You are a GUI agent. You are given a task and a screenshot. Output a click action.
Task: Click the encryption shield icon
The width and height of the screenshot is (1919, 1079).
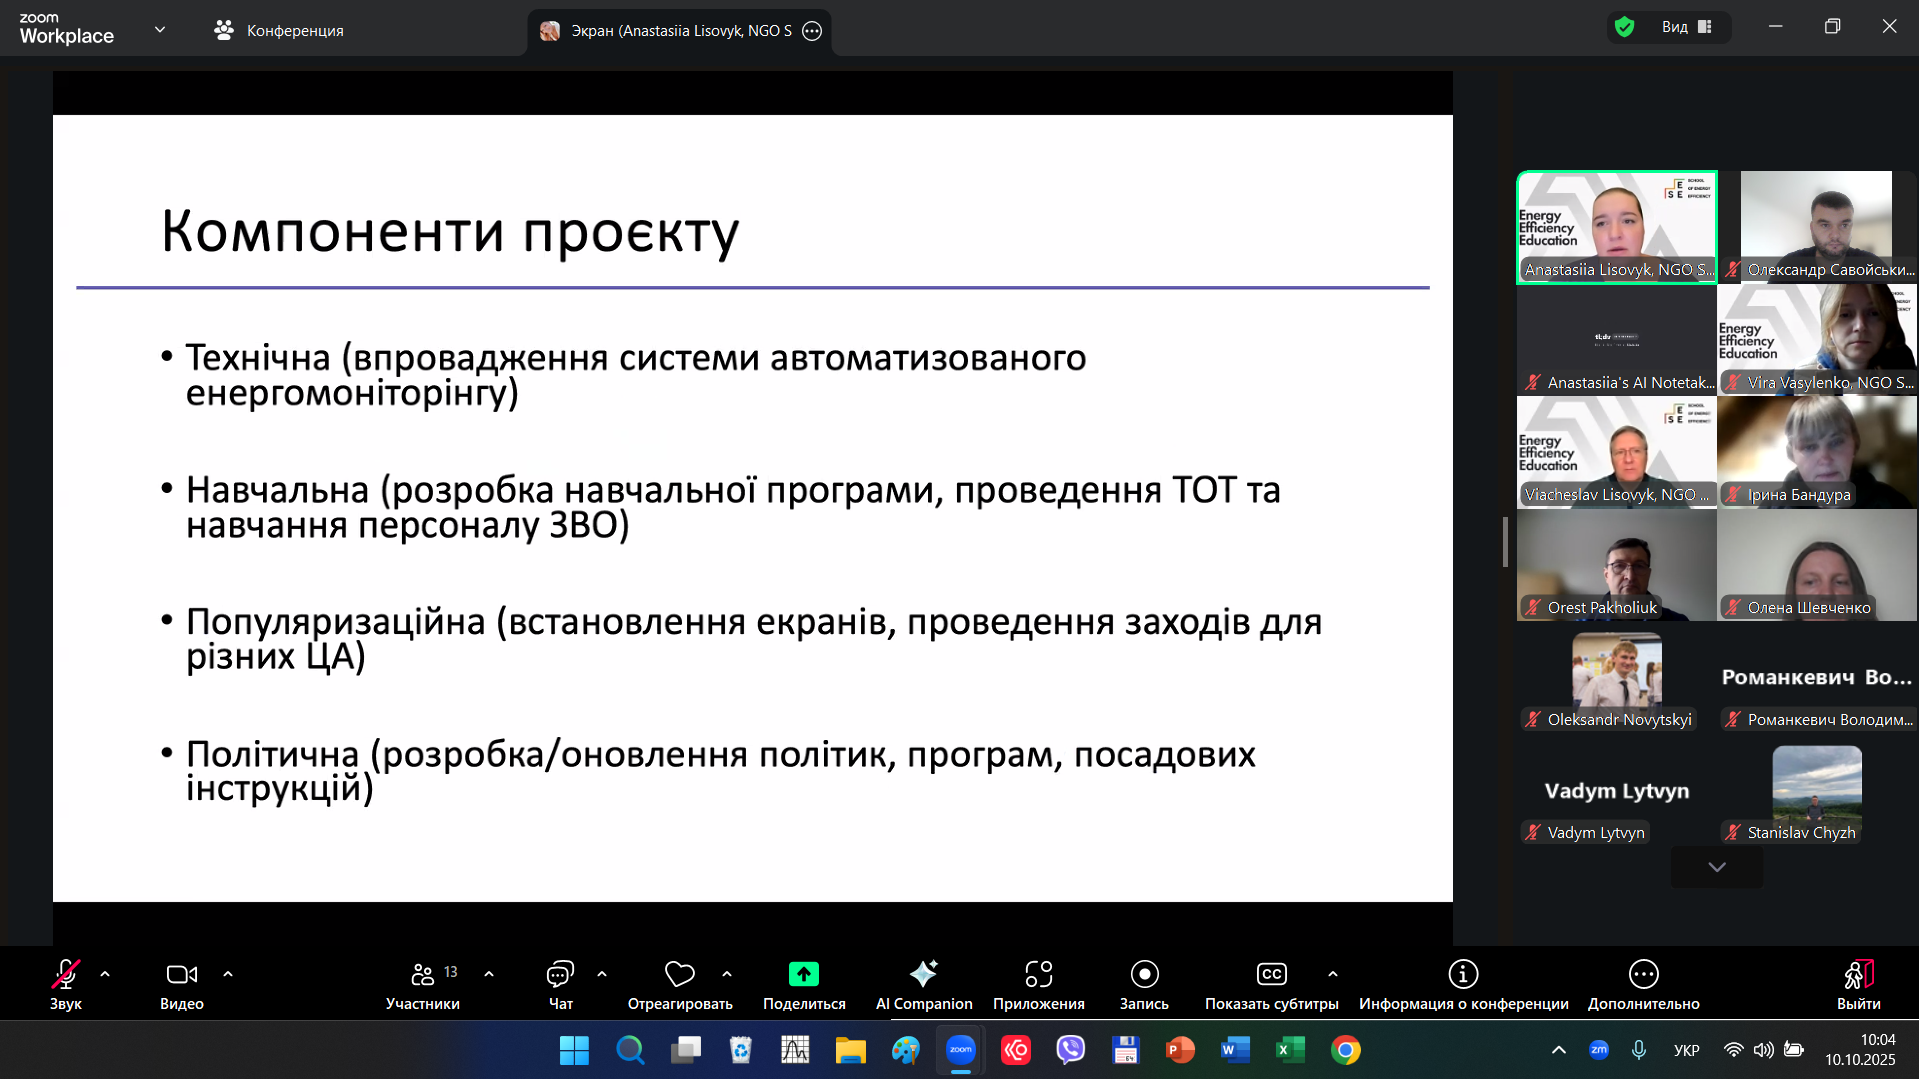pyautogui.click(x=1624, y=27)
